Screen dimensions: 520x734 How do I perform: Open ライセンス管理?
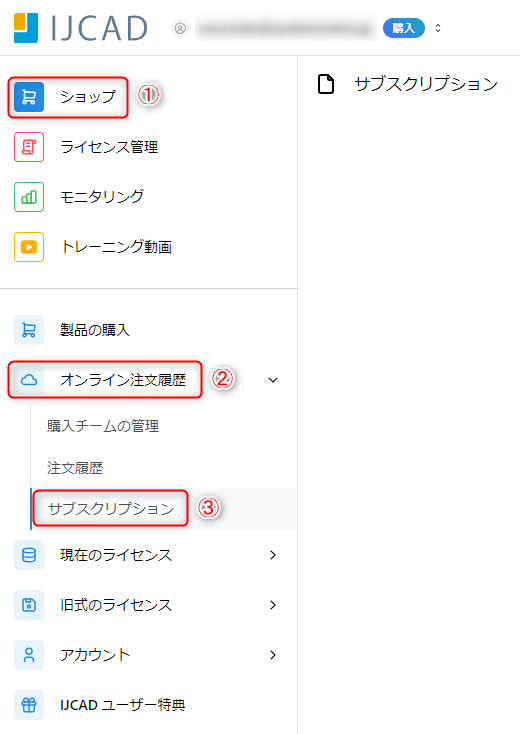(109, 147)
